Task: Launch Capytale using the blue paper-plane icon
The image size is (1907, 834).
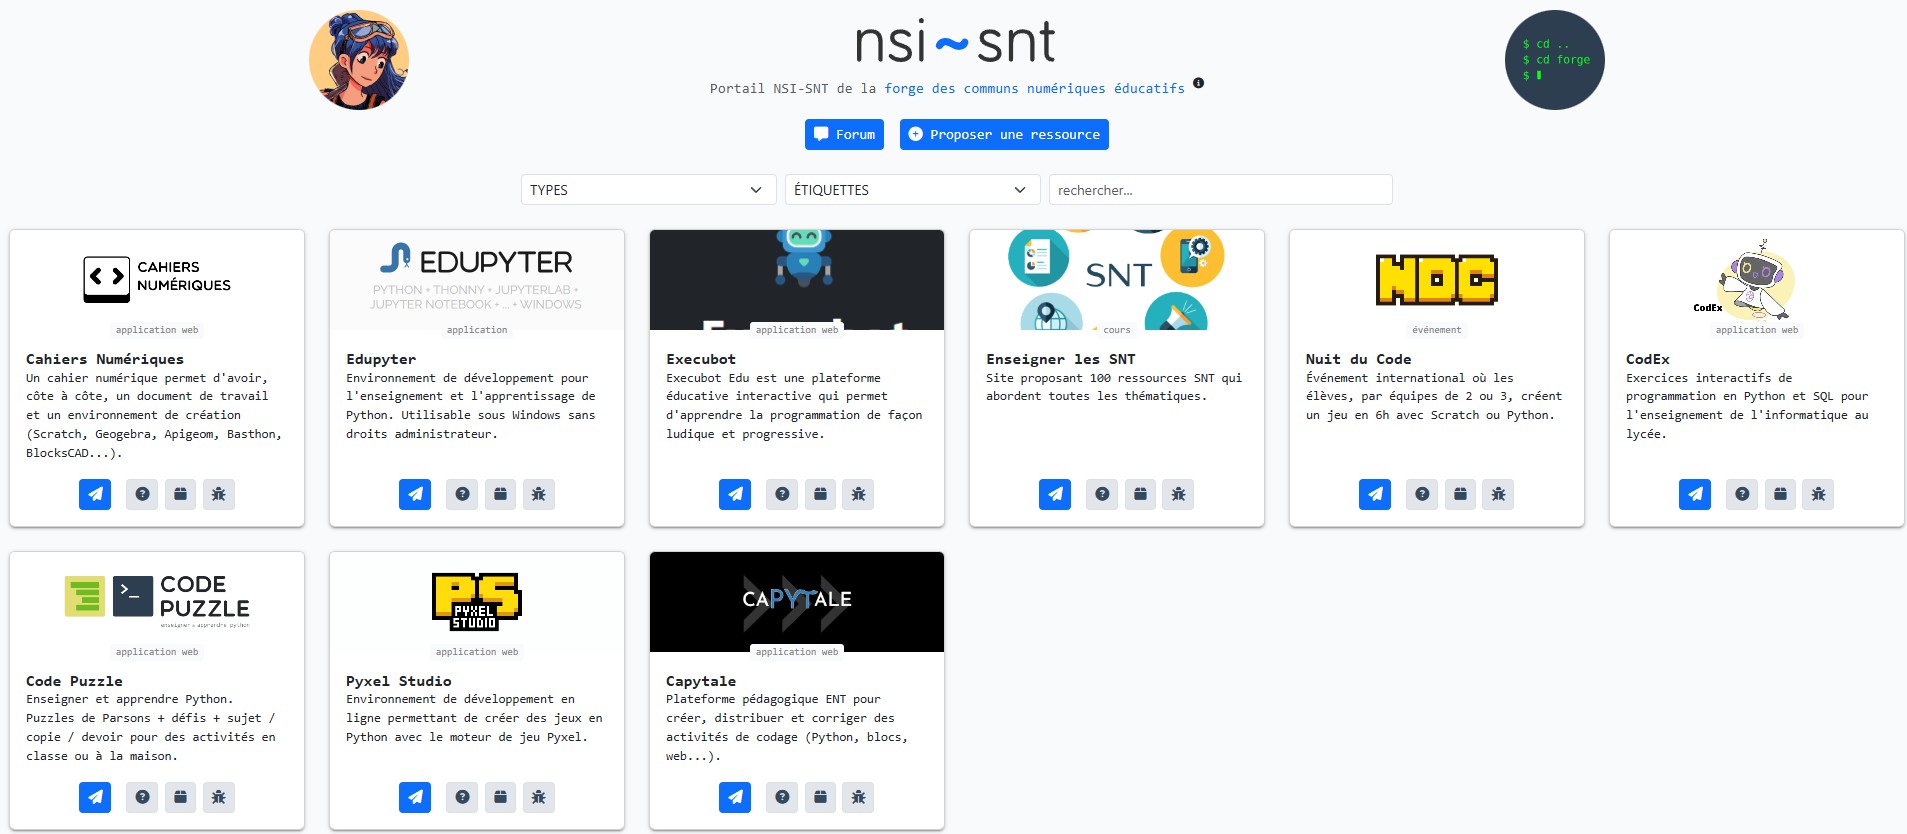Action: pos(735,797)
